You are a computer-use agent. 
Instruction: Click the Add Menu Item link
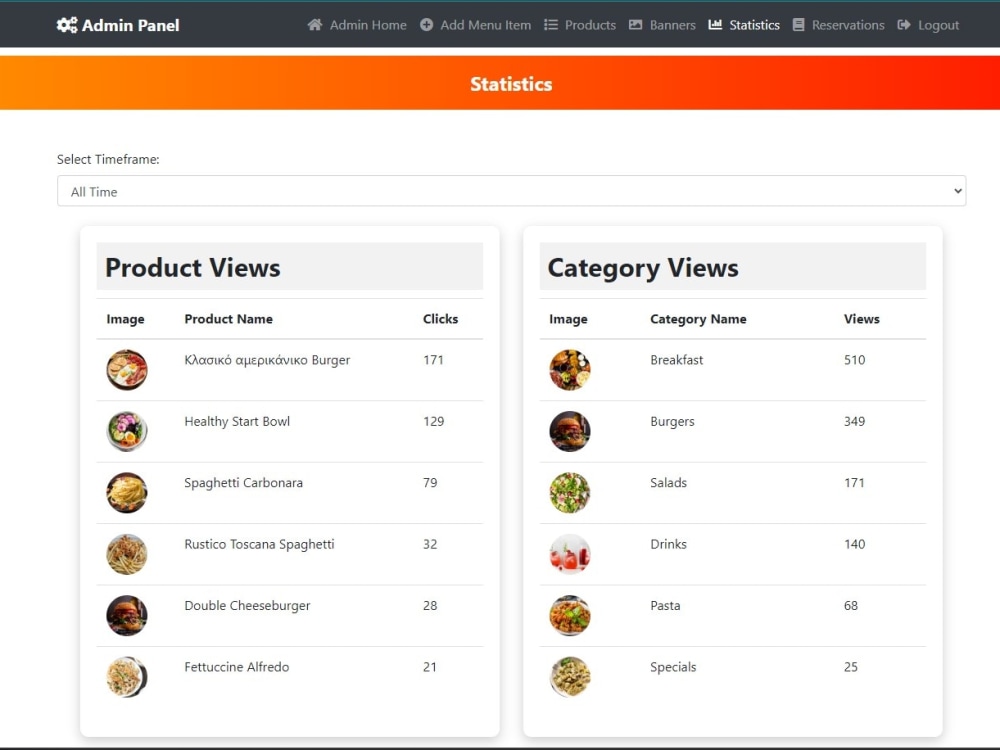point(486,25)
